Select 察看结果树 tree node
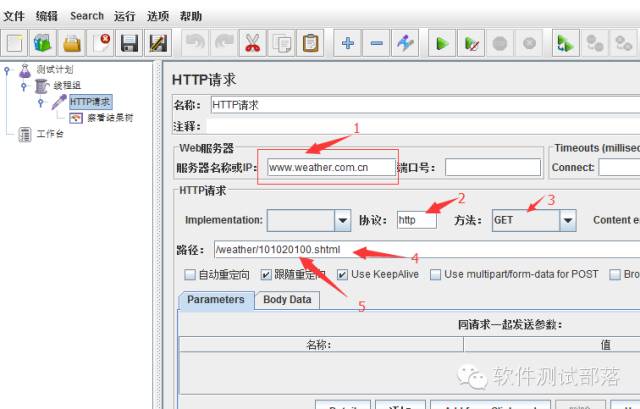The width and height of the screenshot is (640, 409). click(x=110, y=118)
